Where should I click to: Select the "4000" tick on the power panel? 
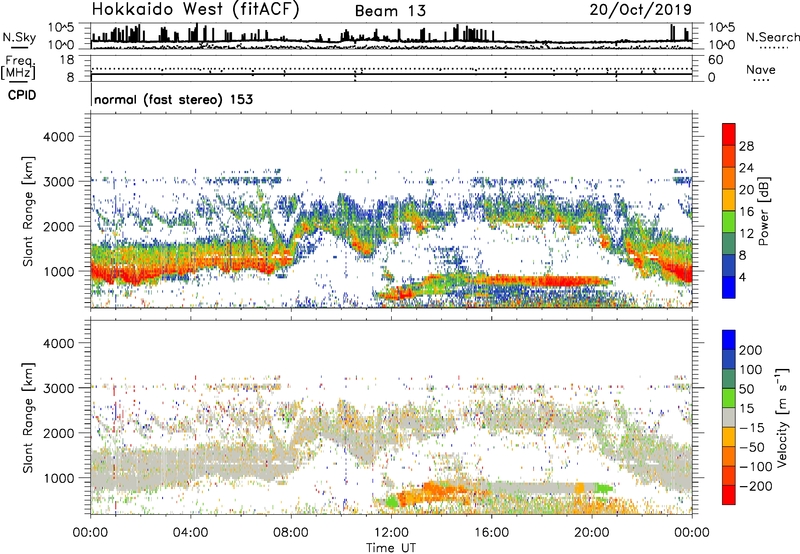tap(59, 137)
